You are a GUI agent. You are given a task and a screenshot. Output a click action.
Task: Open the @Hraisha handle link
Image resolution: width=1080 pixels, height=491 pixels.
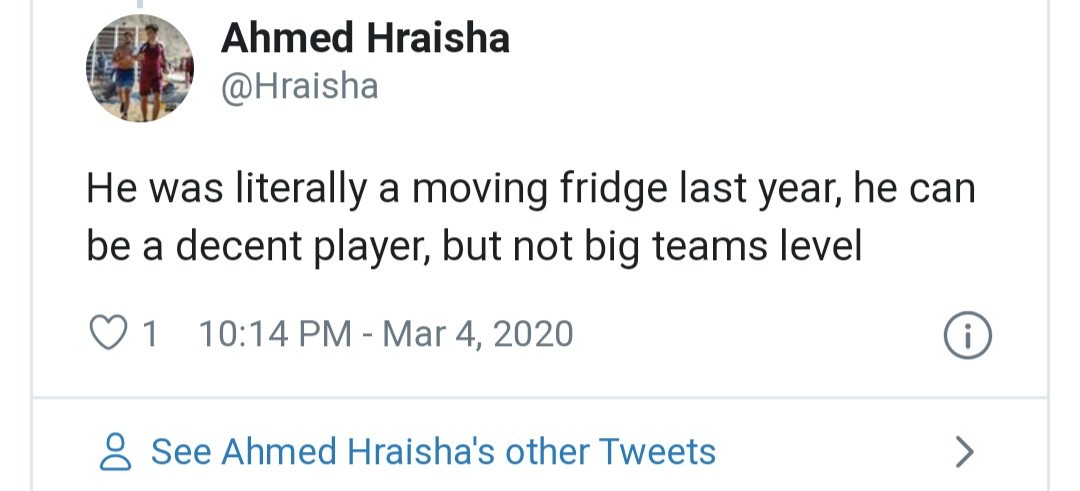(299, 87)
